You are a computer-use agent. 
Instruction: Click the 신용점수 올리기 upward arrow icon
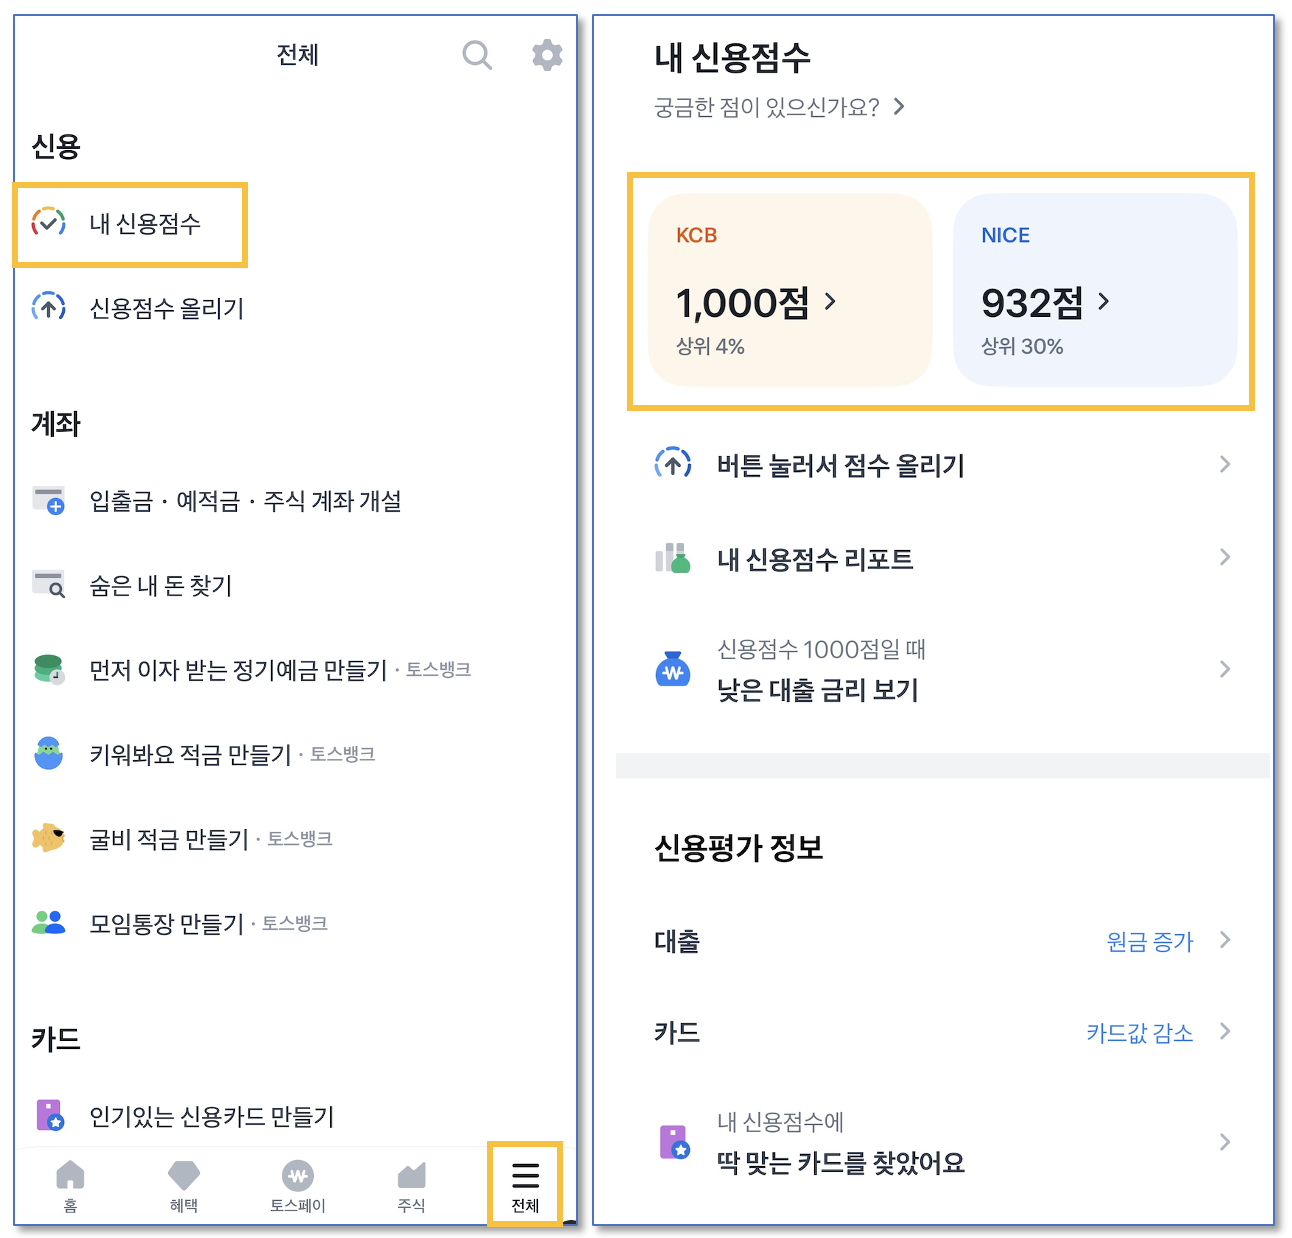tap(49, 307)
